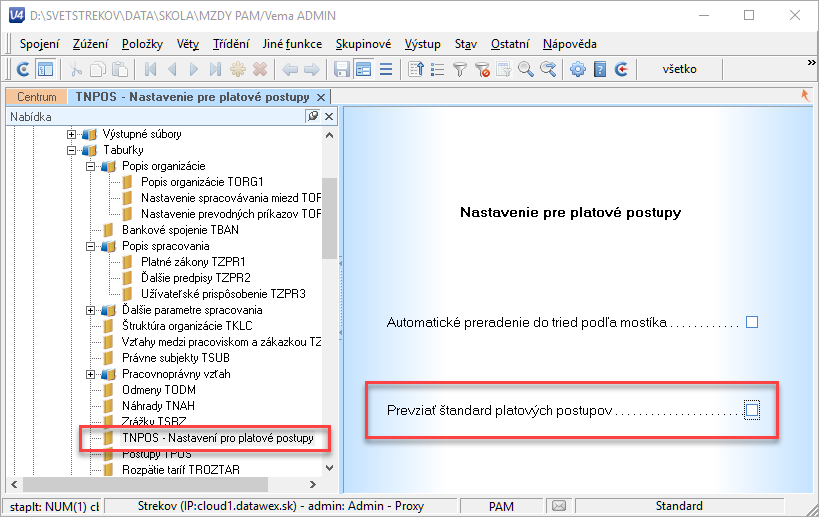Pin the Nabídka panel with pushpin icon
This screenshot has height=517, width=819.
pyautogui.click(x=313, y=117)
